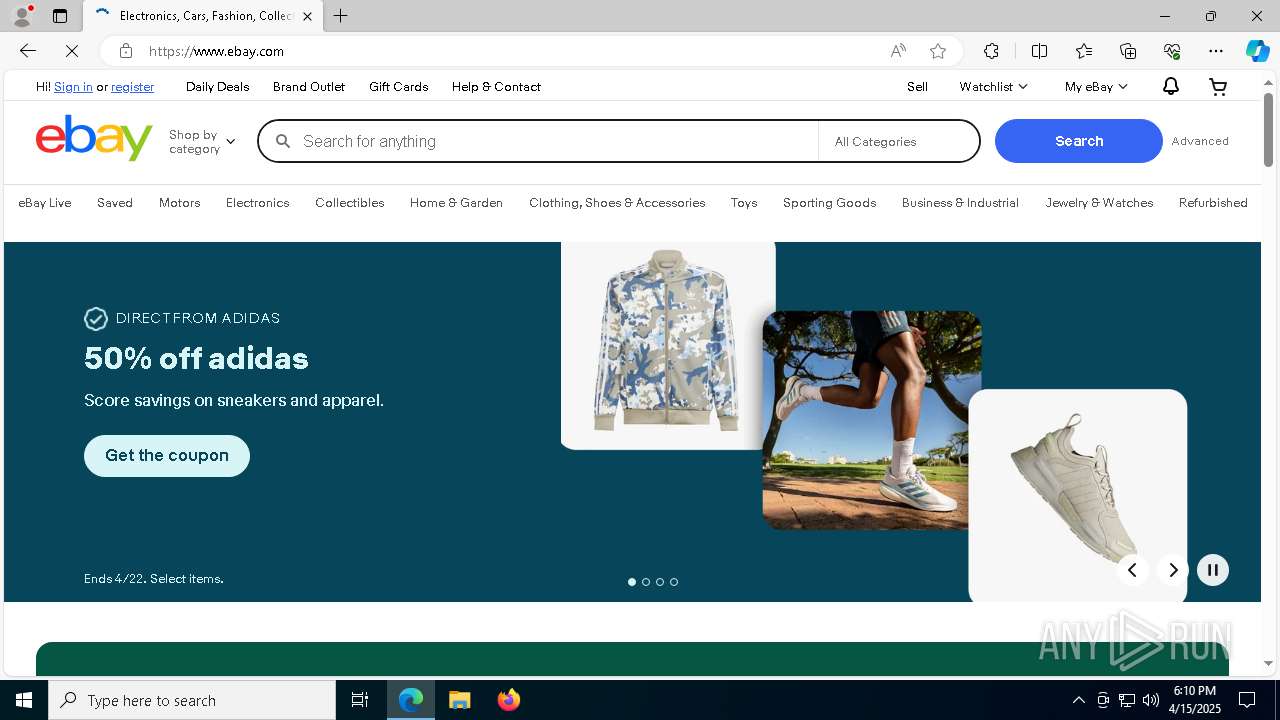Open the Gift Cards link
The height and width of the screenshot is (720, 1280).
398,87
